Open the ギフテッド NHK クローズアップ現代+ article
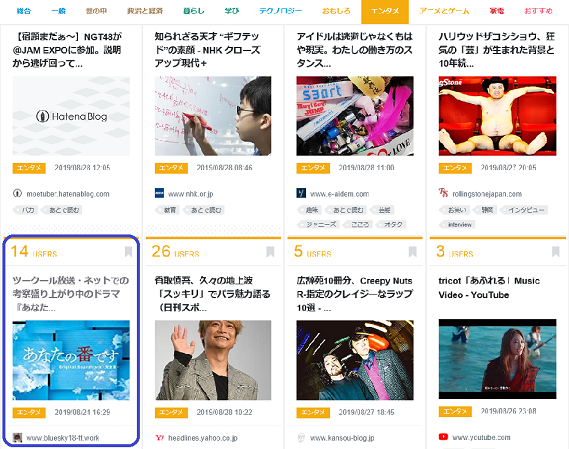This screenshot has width=569, height=449. click(x=208, y=50)
